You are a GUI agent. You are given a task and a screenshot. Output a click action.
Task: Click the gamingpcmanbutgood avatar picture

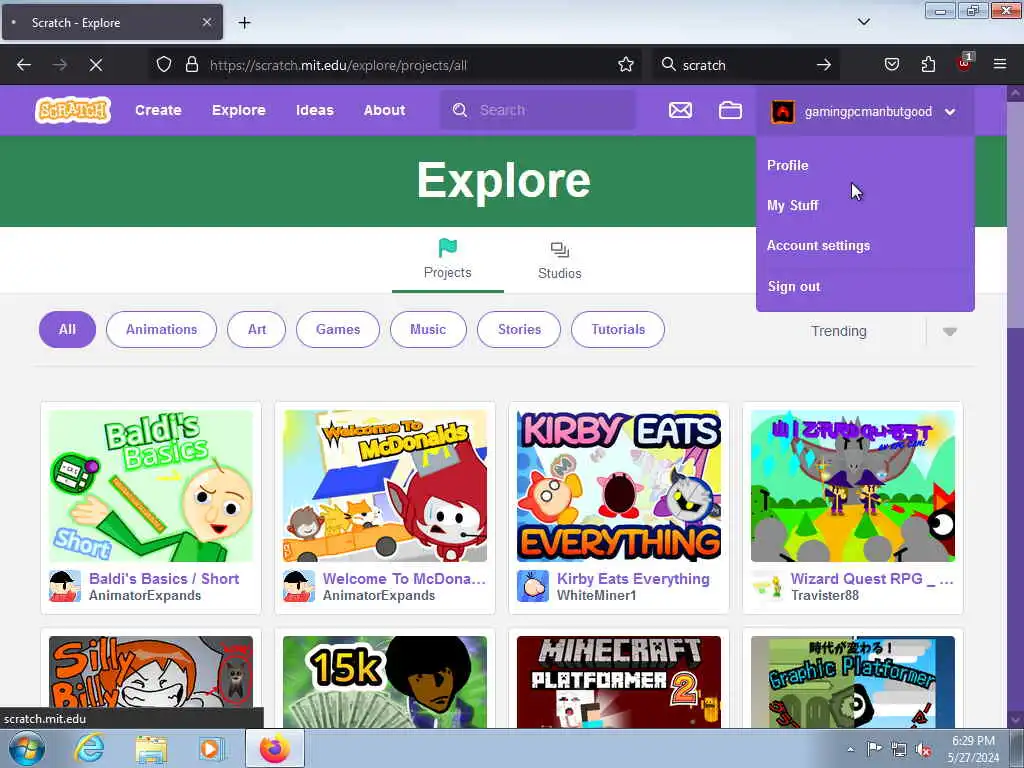(782, 112)
